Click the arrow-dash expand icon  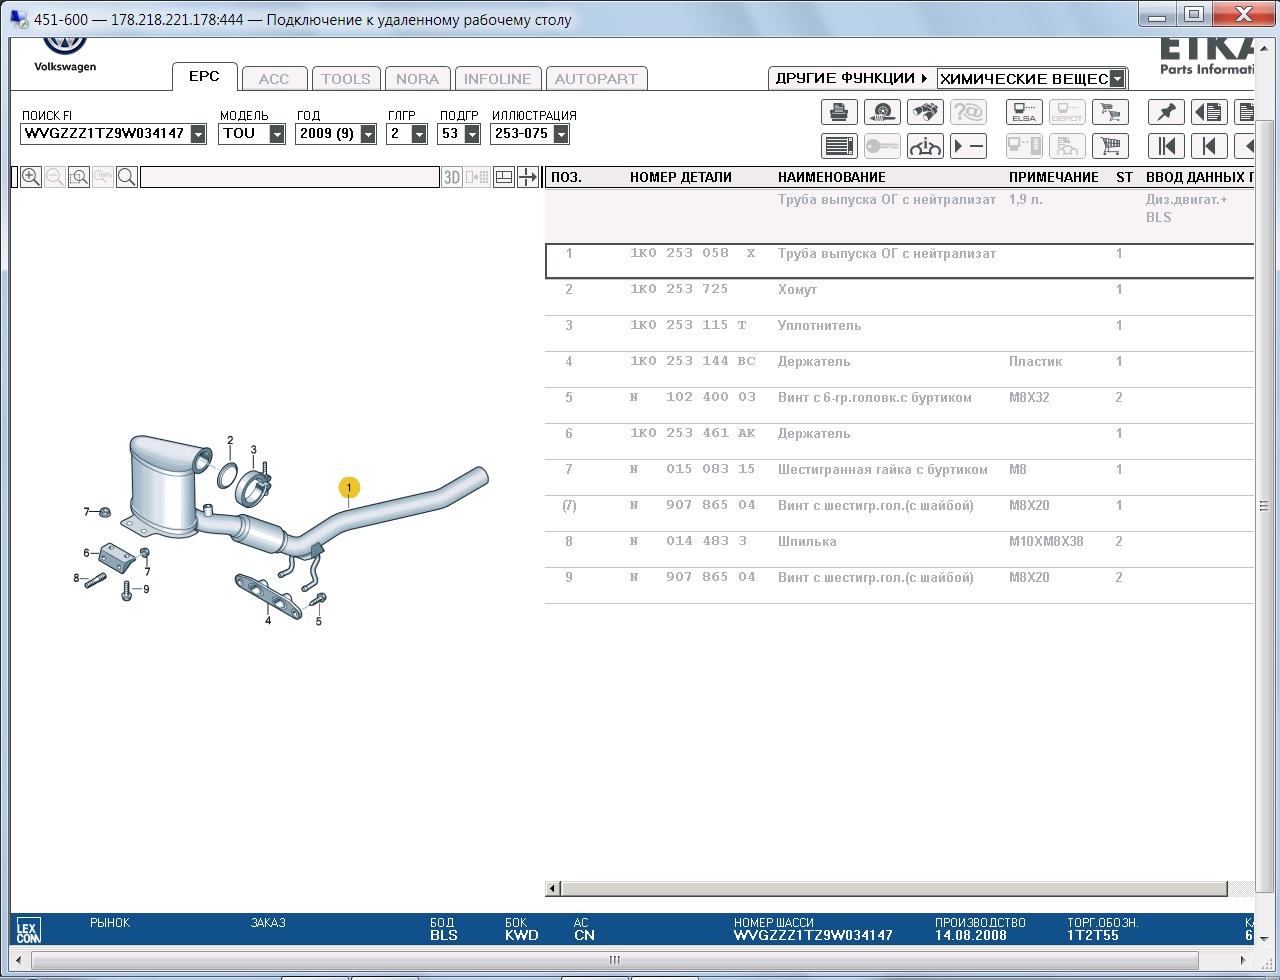pyautogui.click(x=968, y=146)
